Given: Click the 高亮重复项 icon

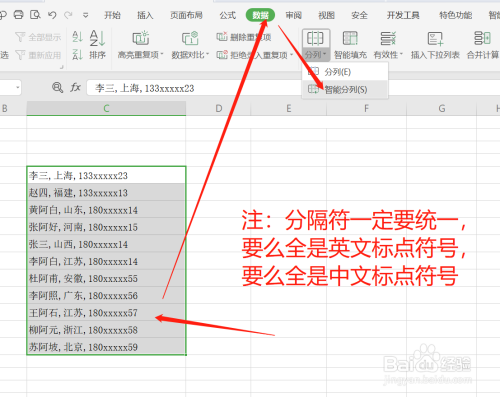Looking at the screenshot, I should (x=141, y=38).
